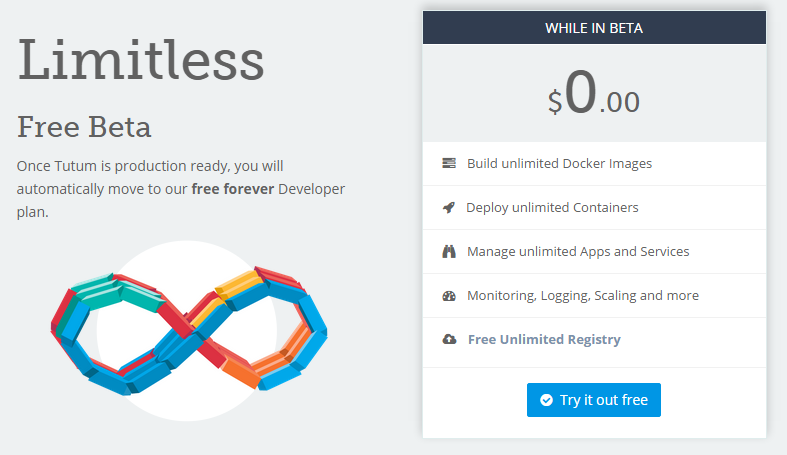The height and width of the screenshot is (455, 787).
Task: Click the $0.00 price display
Action: [x=594, y=95]
